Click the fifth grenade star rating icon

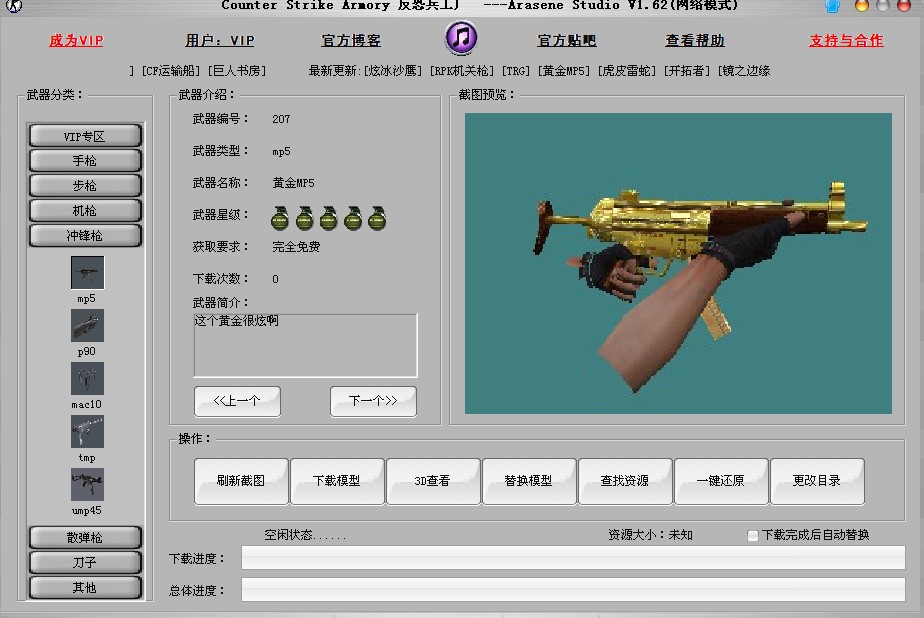point(377,218)
